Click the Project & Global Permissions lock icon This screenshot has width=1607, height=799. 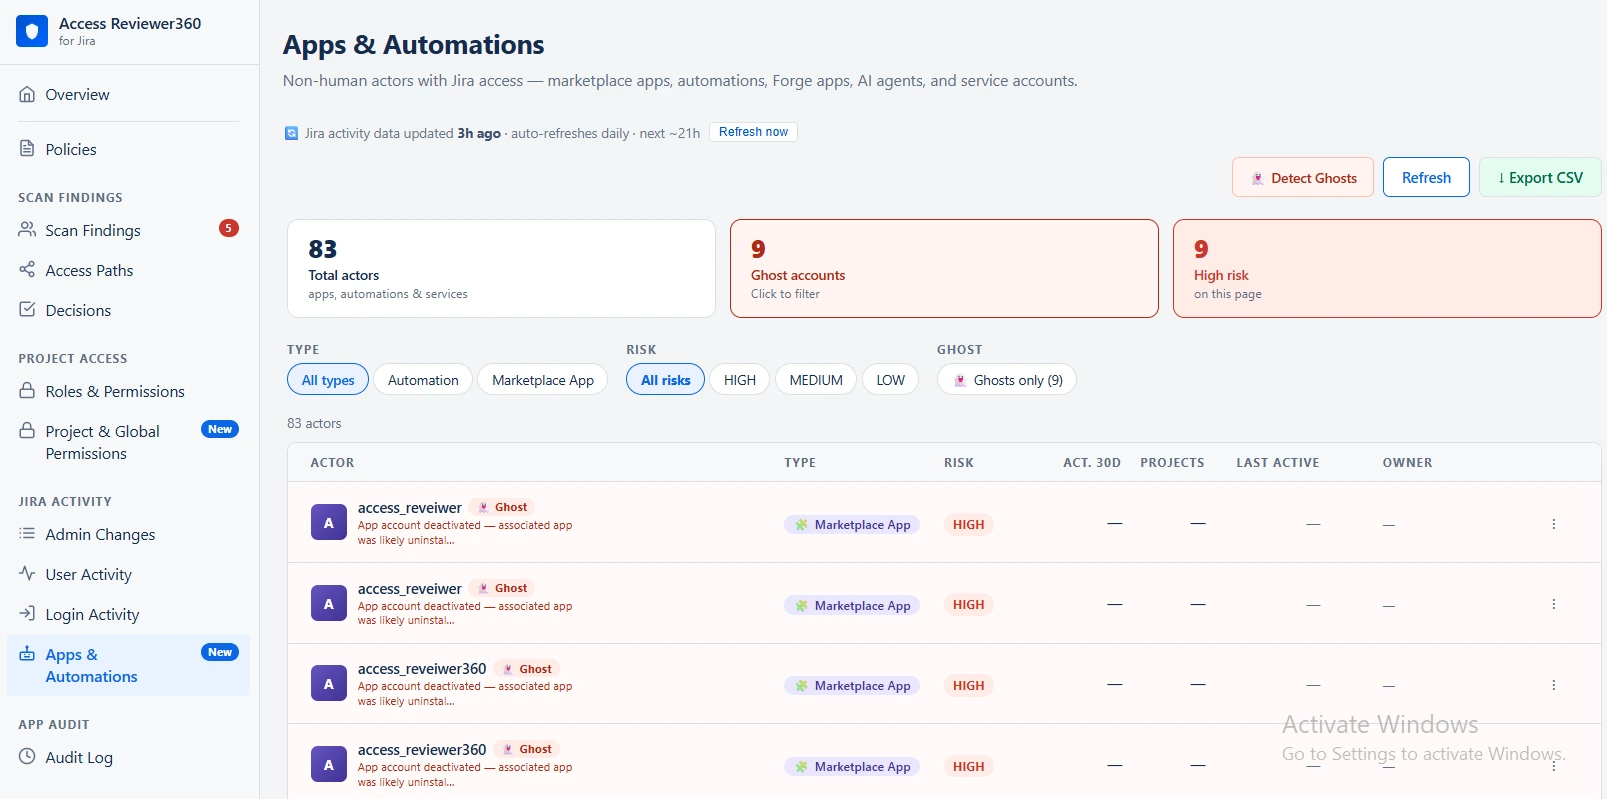point(27,431)
